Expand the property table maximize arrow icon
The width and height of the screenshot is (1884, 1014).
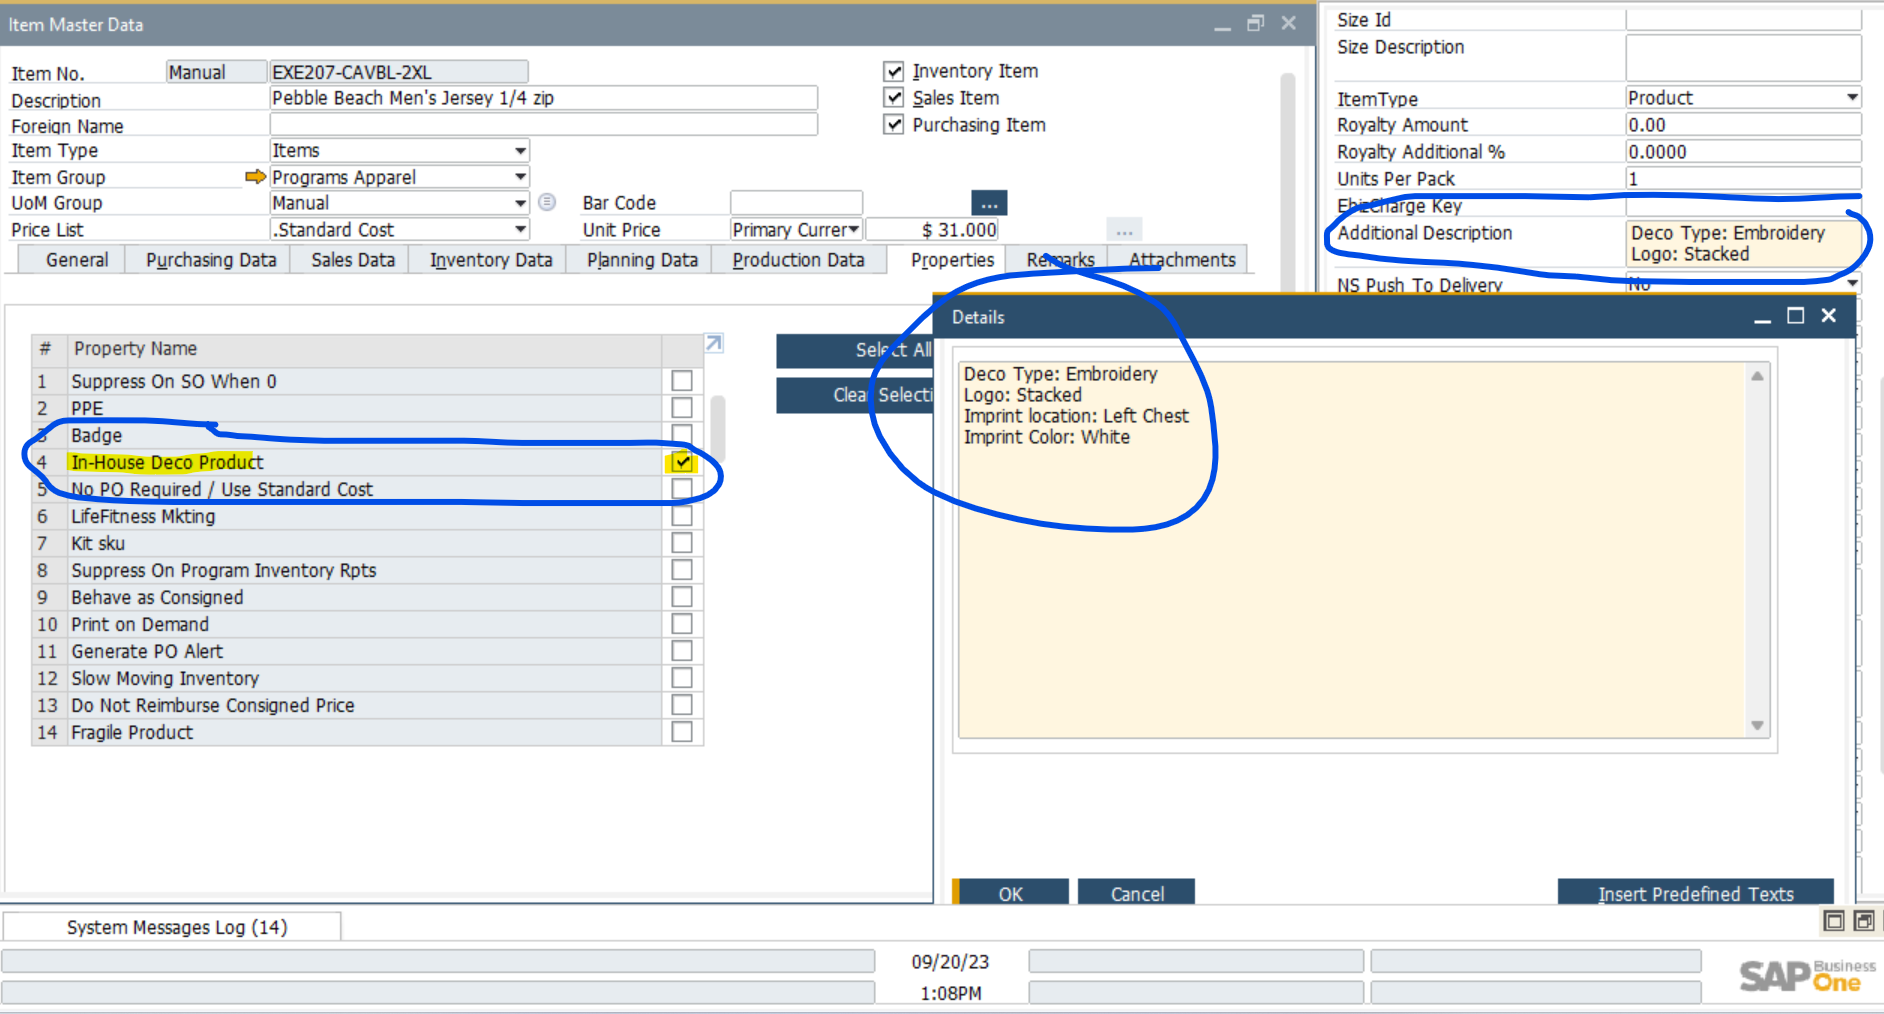click(714, 343)
